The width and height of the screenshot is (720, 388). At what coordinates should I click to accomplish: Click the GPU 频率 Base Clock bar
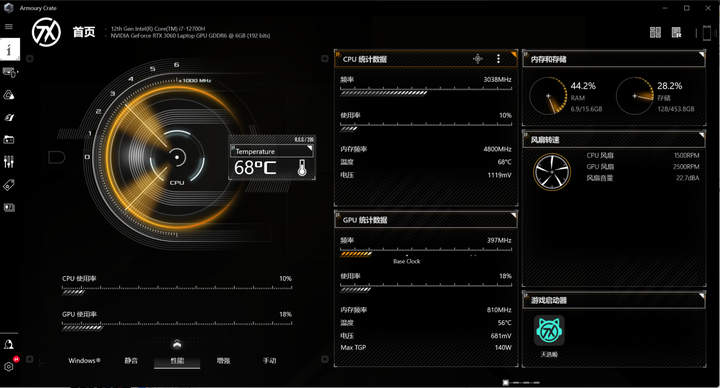426,252
